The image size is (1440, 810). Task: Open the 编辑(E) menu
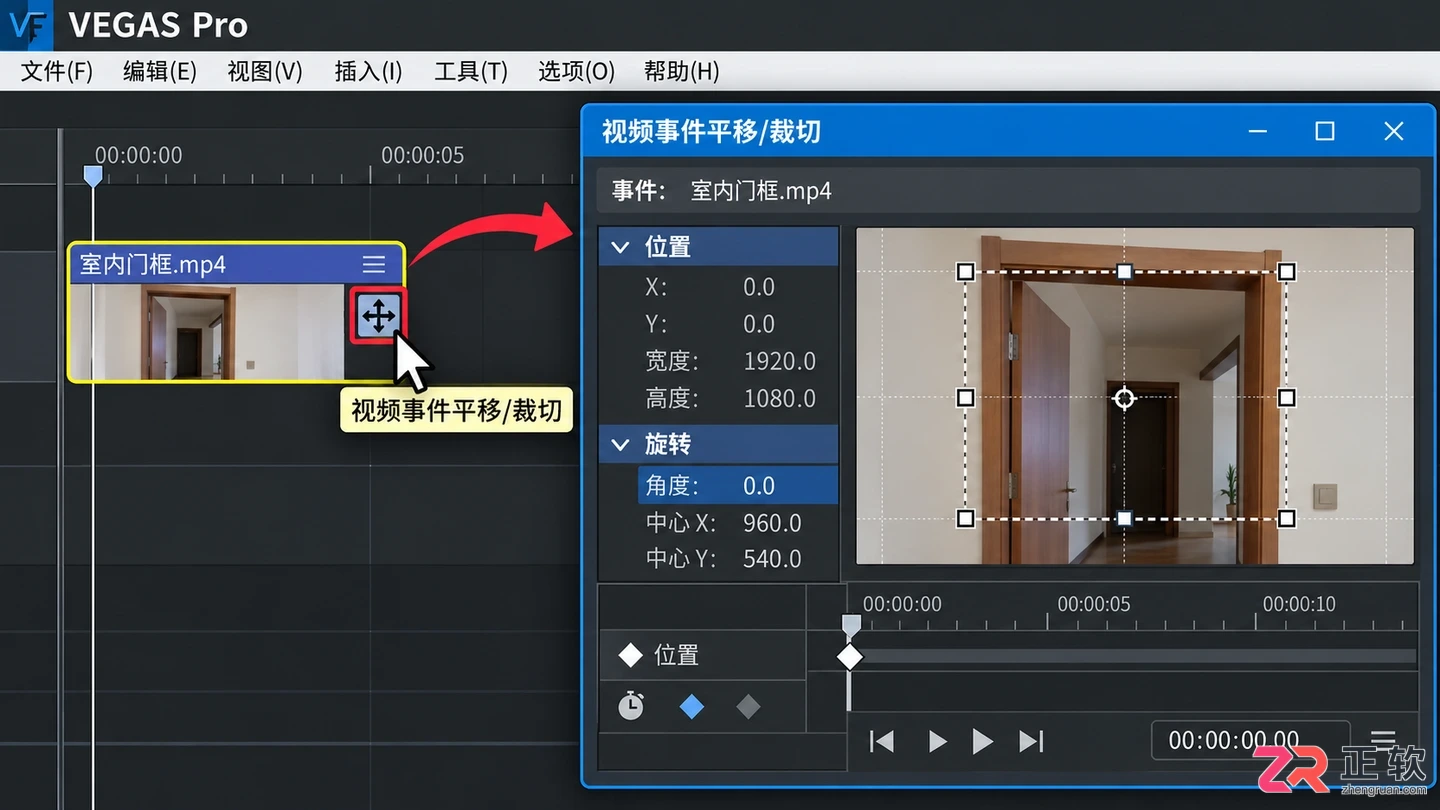[x=160, y=71]
